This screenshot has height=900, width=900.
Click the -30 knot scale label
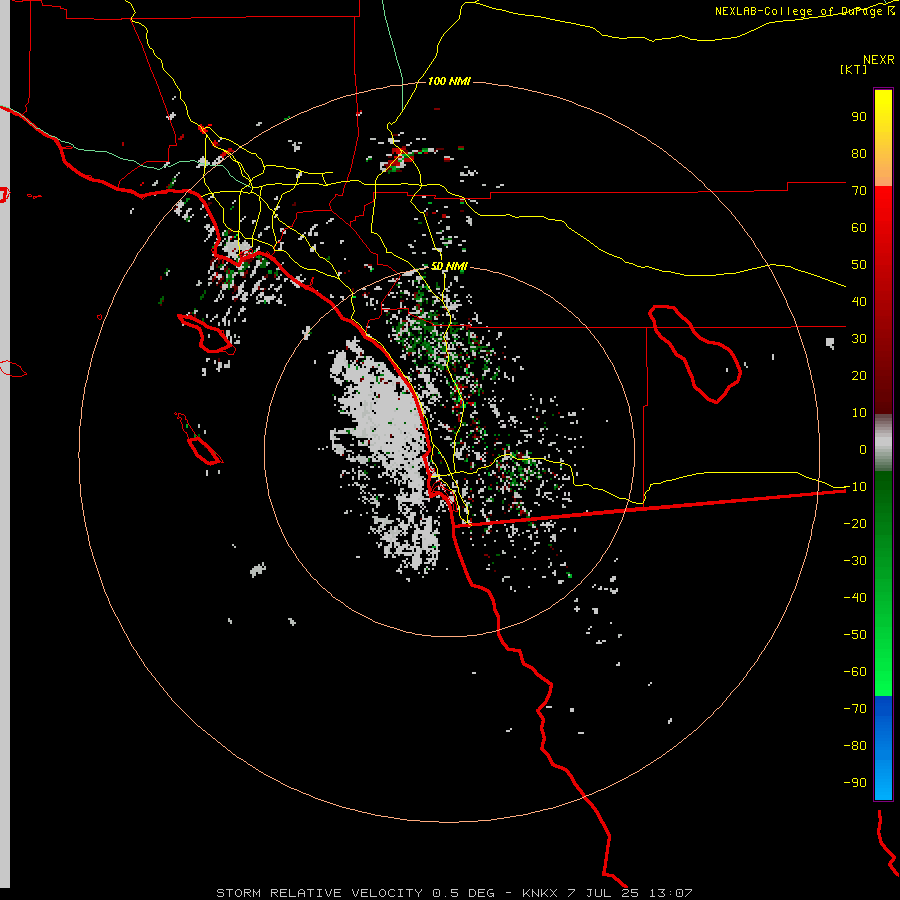click(x=855, y=561)
